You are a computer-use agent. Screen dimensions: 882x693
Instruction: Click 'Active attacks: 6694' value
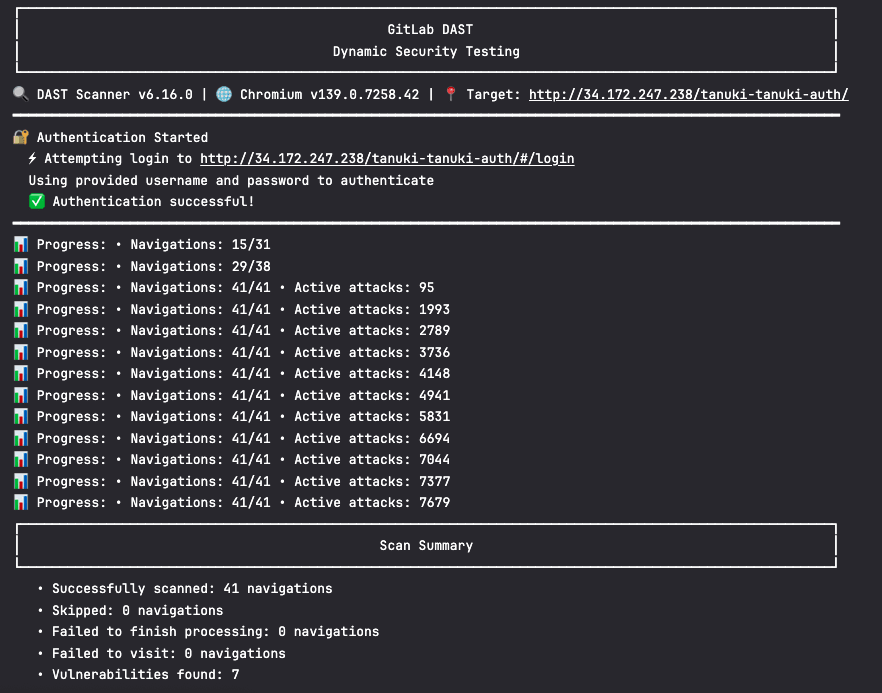(372, 438)
